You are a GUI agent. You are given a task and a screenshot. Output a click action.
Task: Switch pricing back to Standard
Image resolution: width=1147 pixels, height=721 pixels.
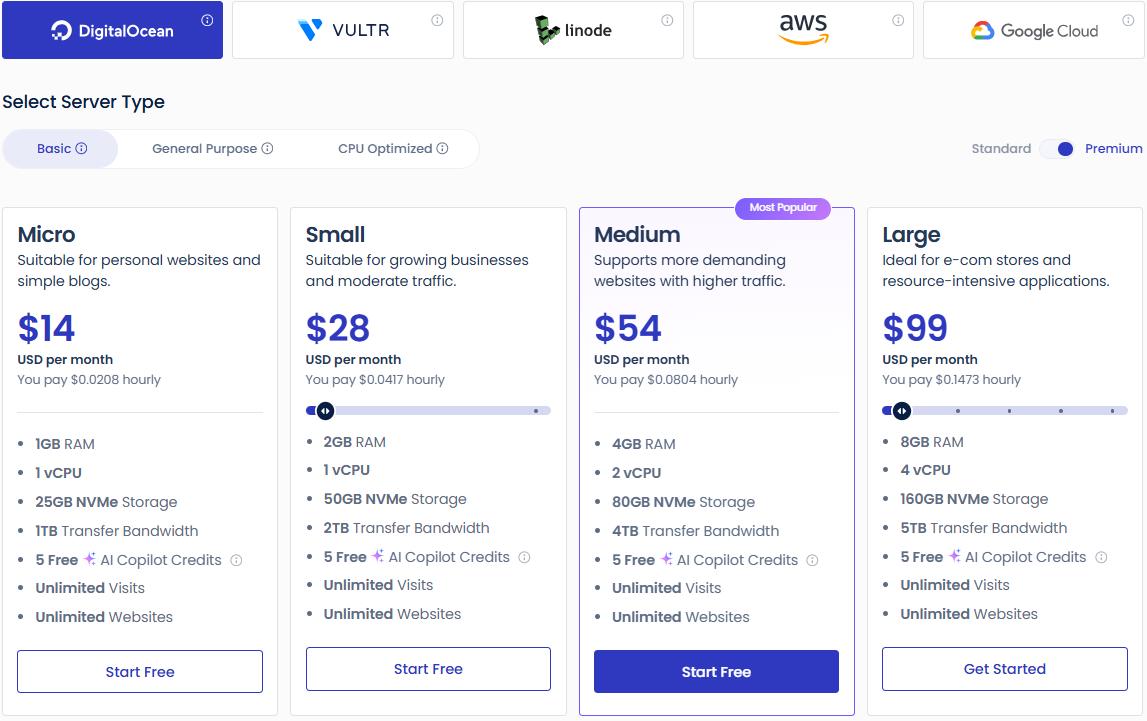1002,148
